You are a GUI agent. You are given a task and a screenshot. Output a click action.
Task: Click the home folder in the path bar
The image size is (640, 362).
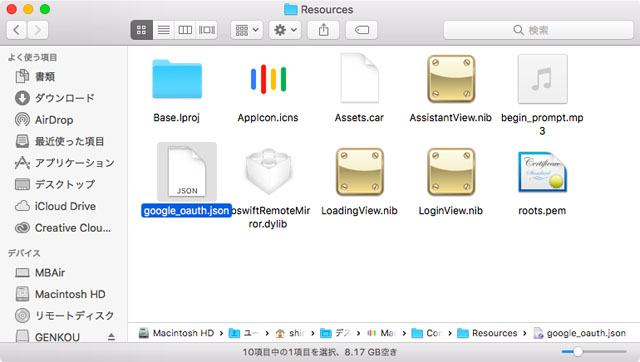click(x=290, y=333)
